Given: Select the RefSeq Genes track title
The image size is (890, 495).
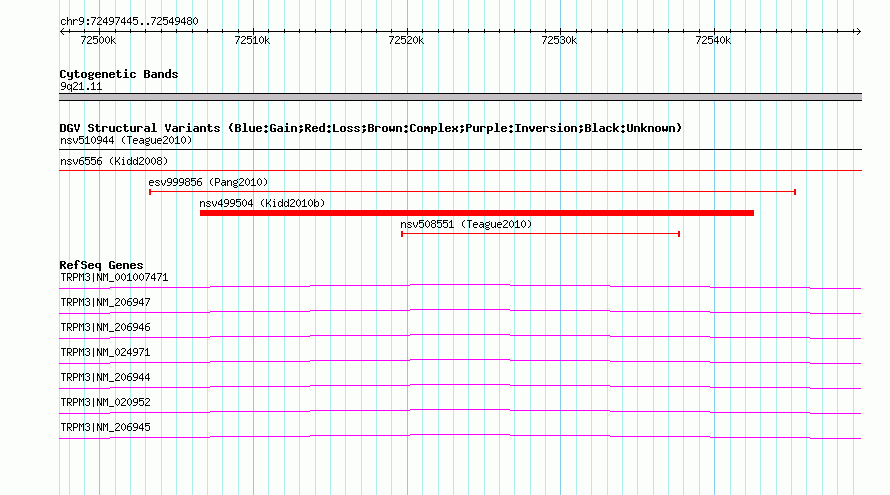Looking at the screenshot, I should click(101, 265).
